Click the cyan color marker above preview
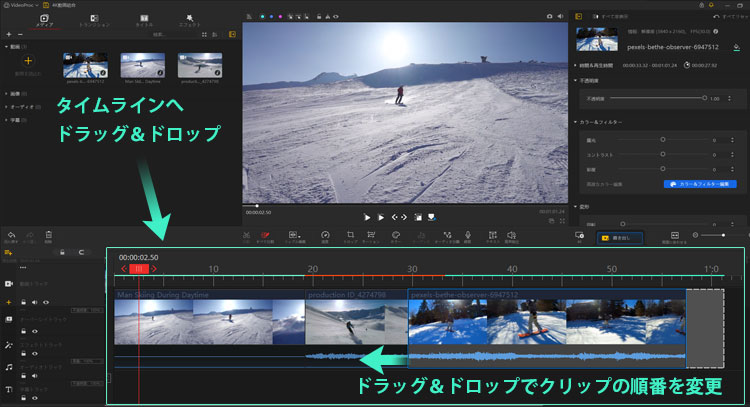The width and height of the screenshot is (750, 407). 262,17
